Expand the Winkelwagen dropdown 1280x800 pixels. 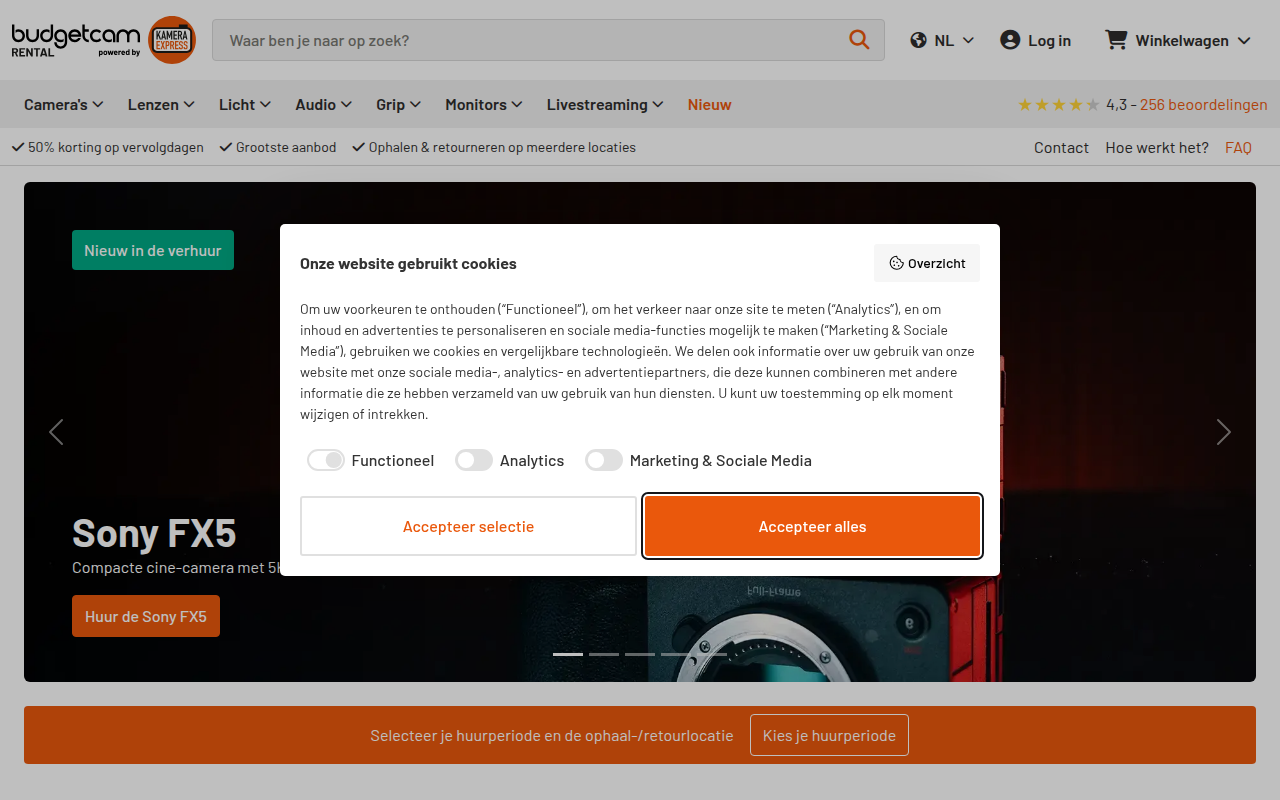[x=1178, y=40]
